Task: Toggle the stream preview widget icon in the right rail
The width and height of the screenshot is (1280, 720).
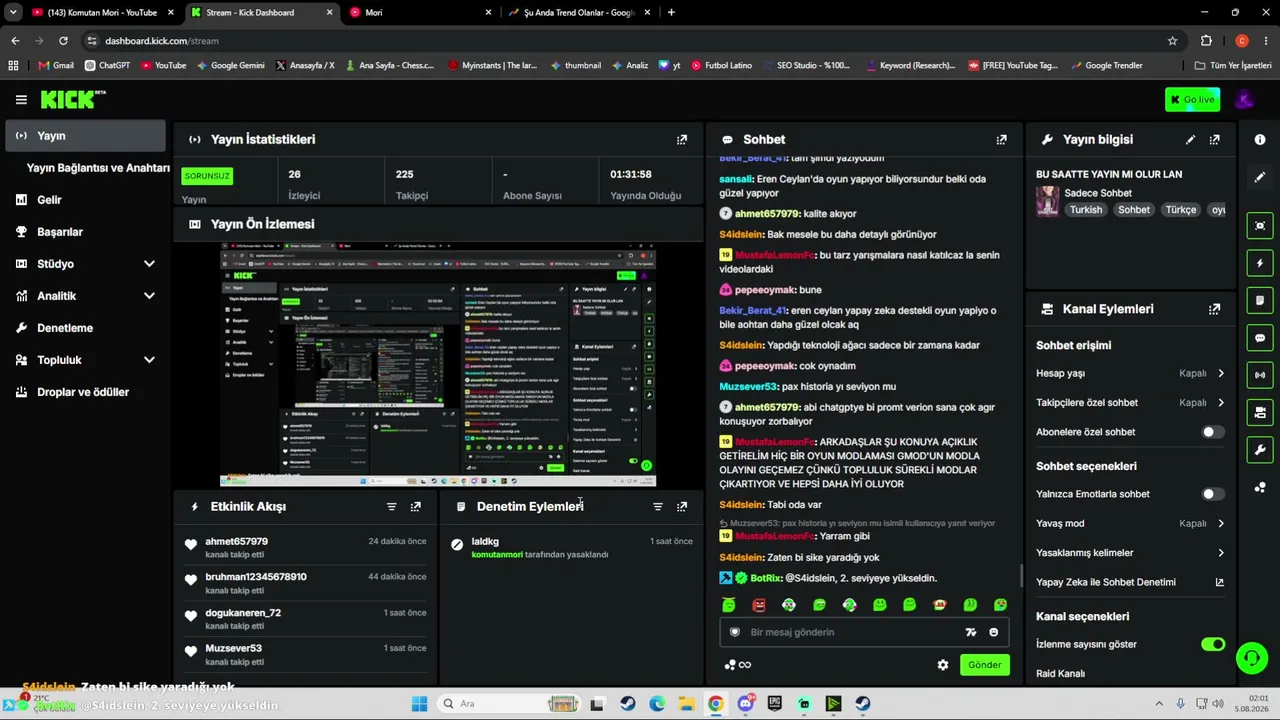Action: (1260, 226)
